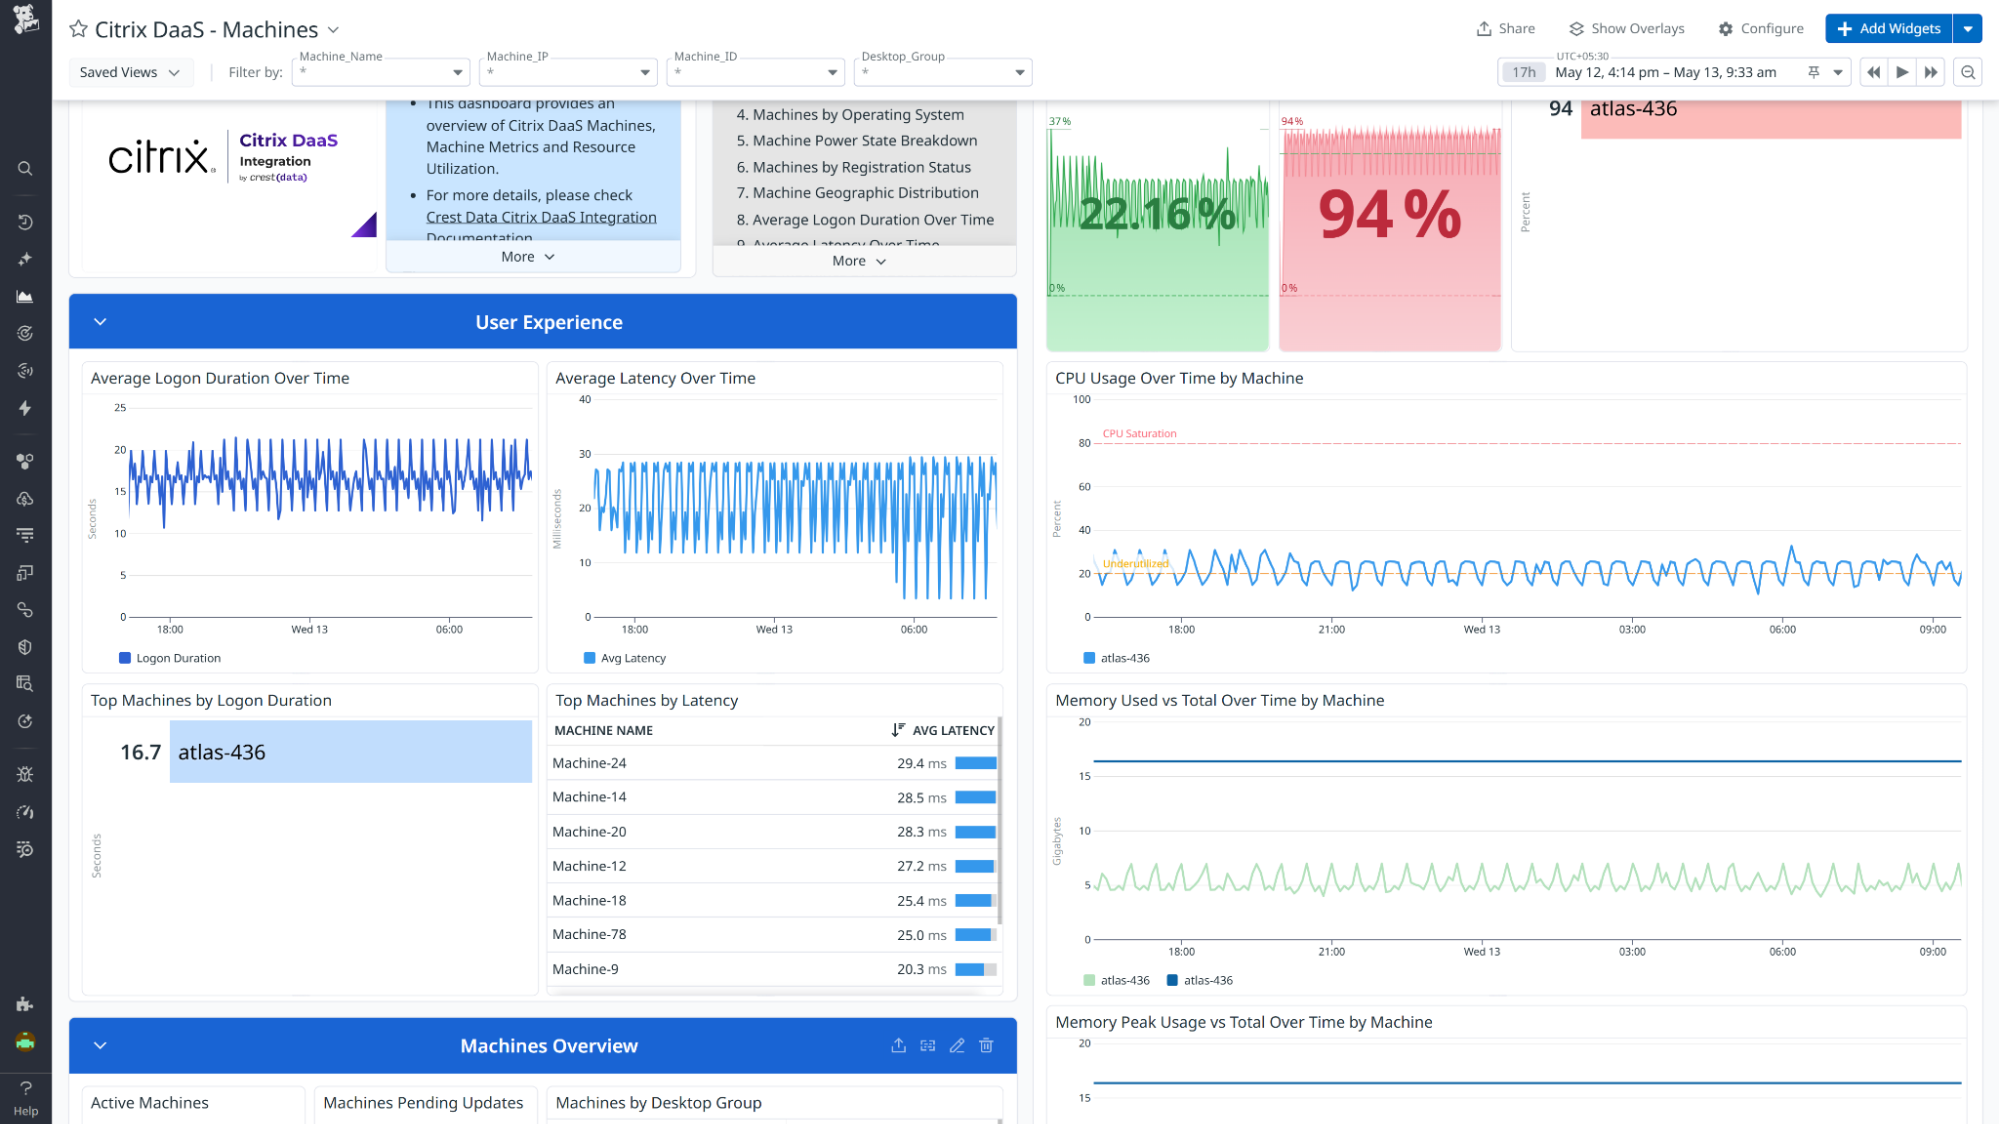This screenshot has height=1125, width=1999.
Task: Click the table-with-magnifier sidebar icon
Action: [x=25, y=684]
